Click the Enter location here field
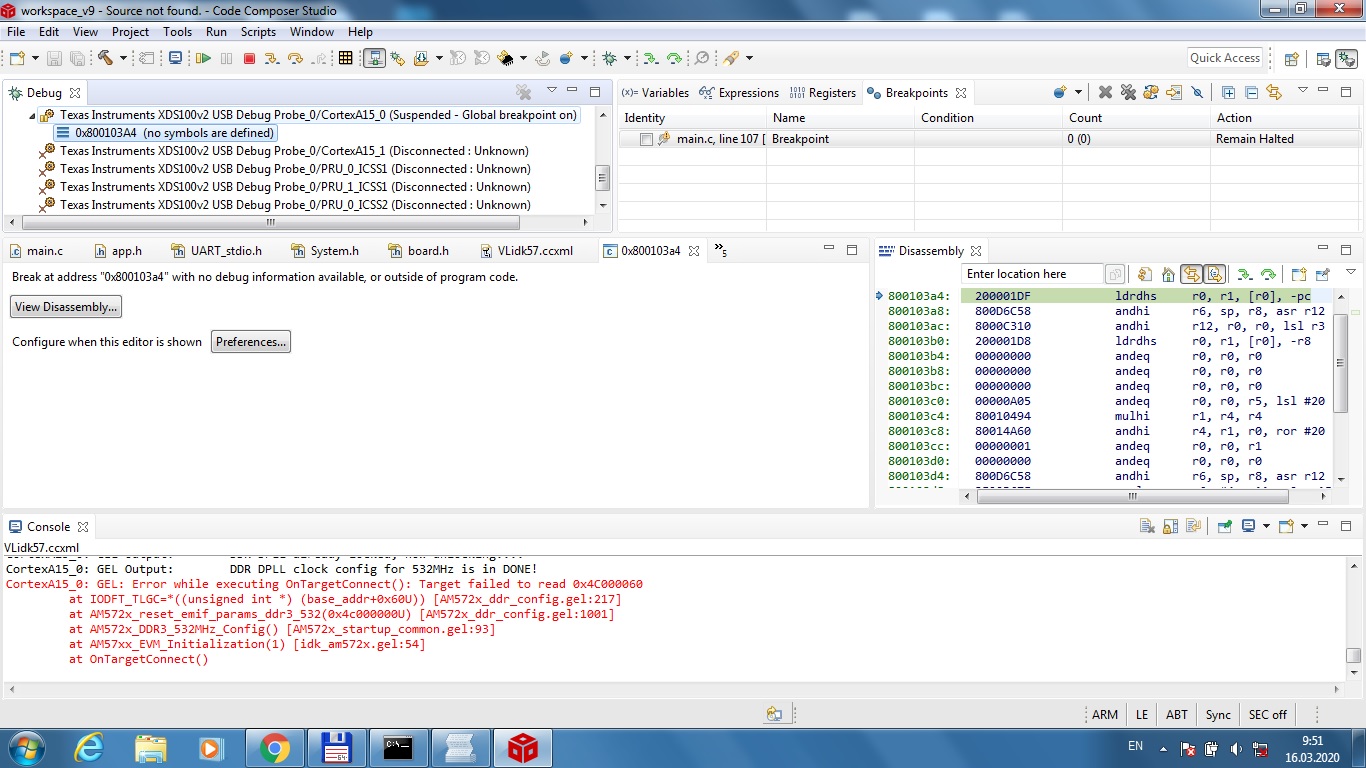This screenshot has width=1366, height=768. click(1030, 273)
